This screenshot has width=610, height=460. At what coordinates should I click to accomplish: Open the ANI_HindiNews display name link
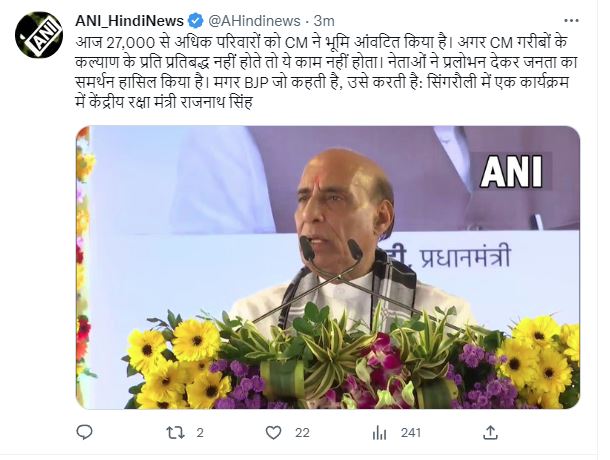coord(130,21)
